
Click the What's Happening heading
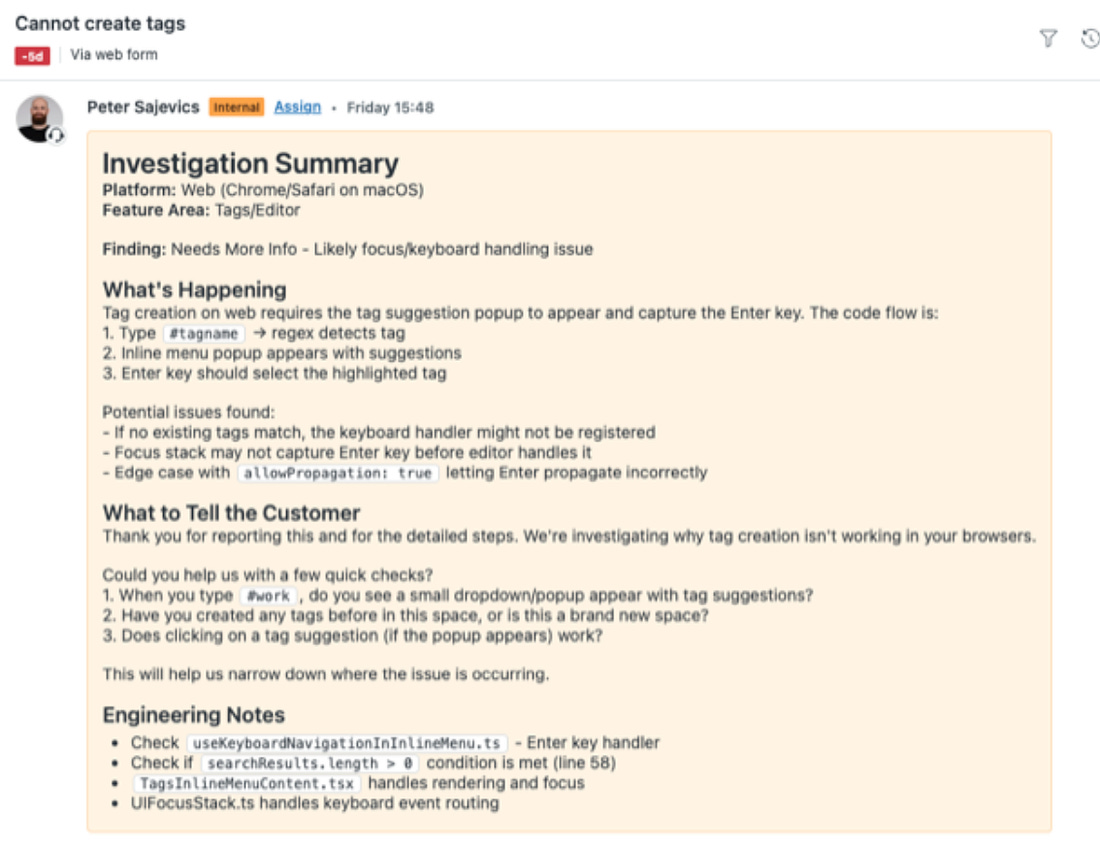[x=194, y=290]
